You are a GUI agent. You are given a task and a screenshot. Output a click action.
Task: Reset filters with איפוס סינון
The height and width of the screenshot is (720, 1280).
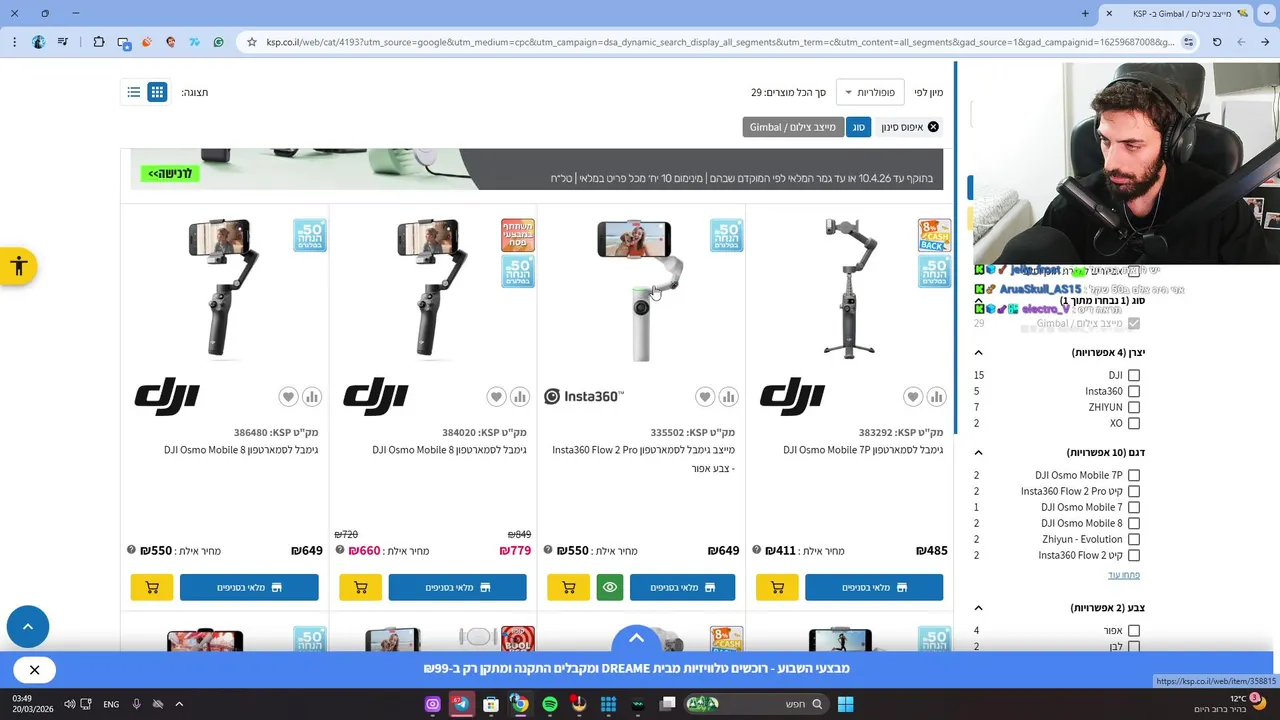coord(909,127)
